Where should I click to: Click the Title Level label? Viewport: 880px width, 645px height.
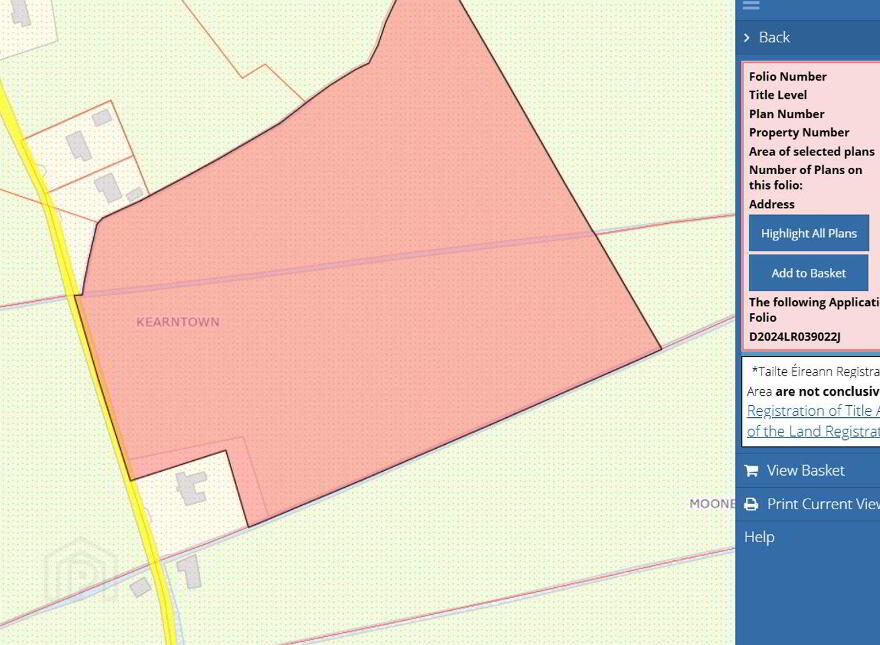click(778, 95)
